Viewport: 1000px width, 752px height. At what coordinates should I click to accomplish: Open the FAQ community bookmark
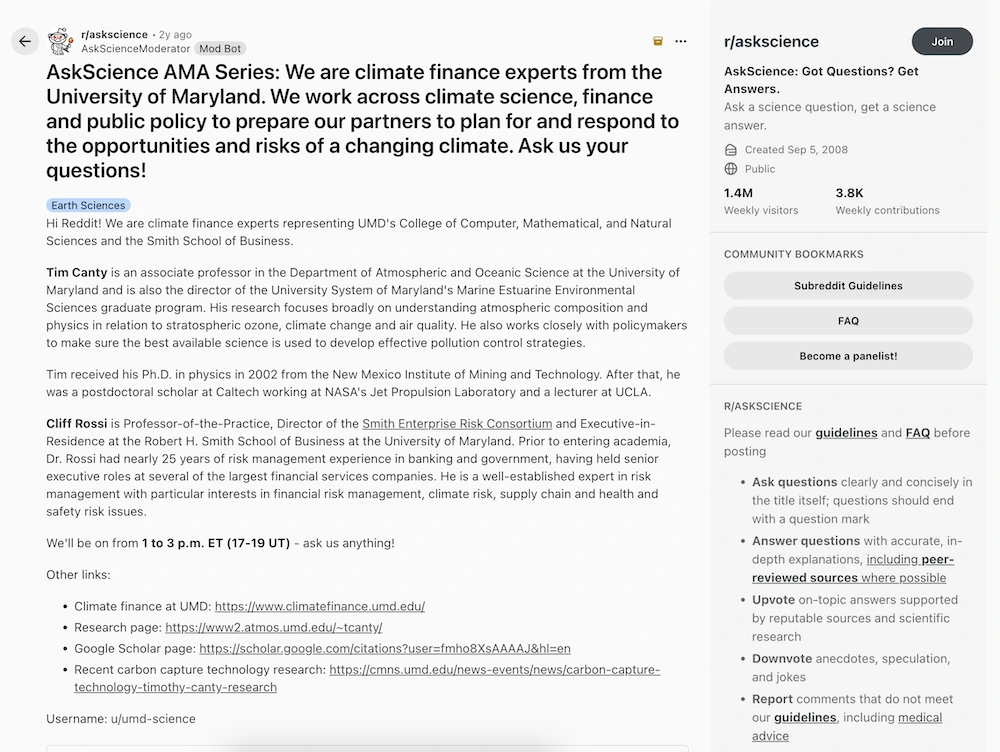[x=849, y=320]
